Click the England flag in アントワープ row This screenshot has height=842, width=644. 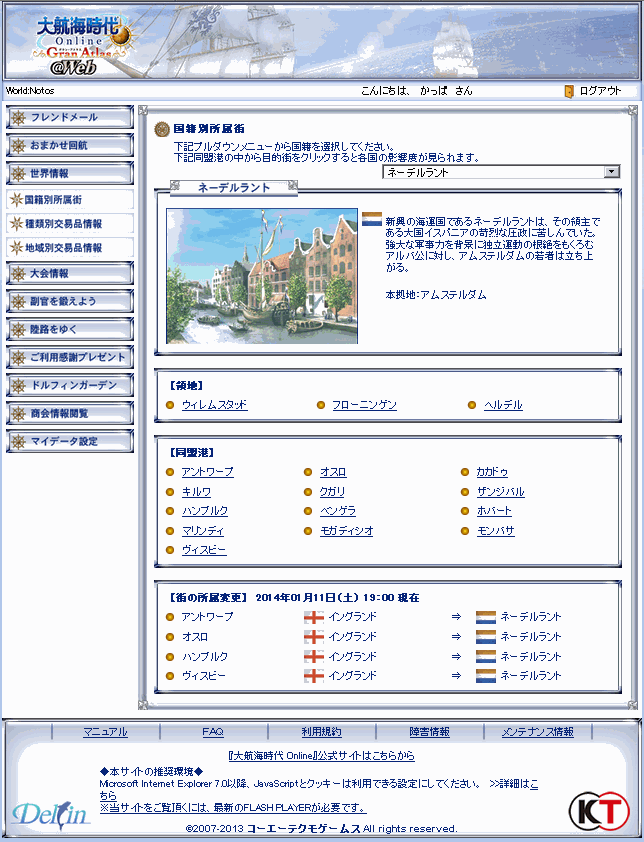pyautogui.click(x=314, y=617)
